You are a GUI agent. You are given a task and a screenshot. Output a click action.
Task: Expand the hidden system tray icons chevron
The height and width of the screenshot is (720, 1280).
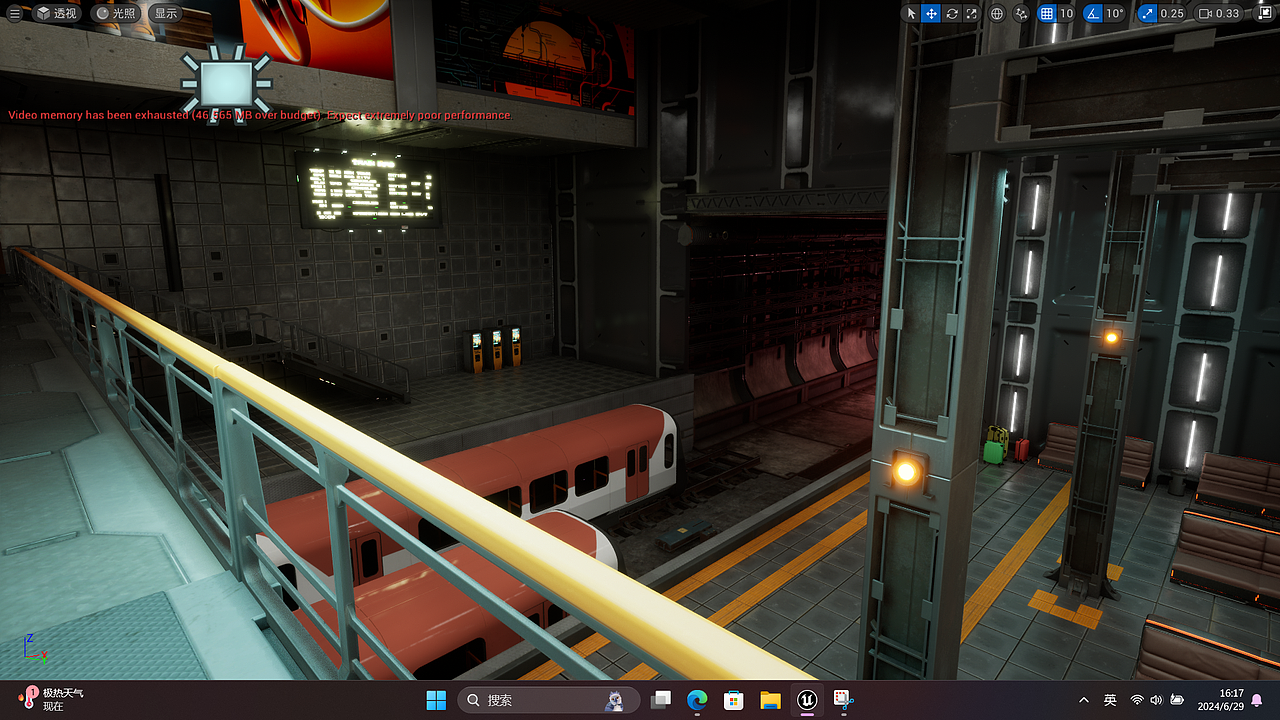pos(1084,700)
